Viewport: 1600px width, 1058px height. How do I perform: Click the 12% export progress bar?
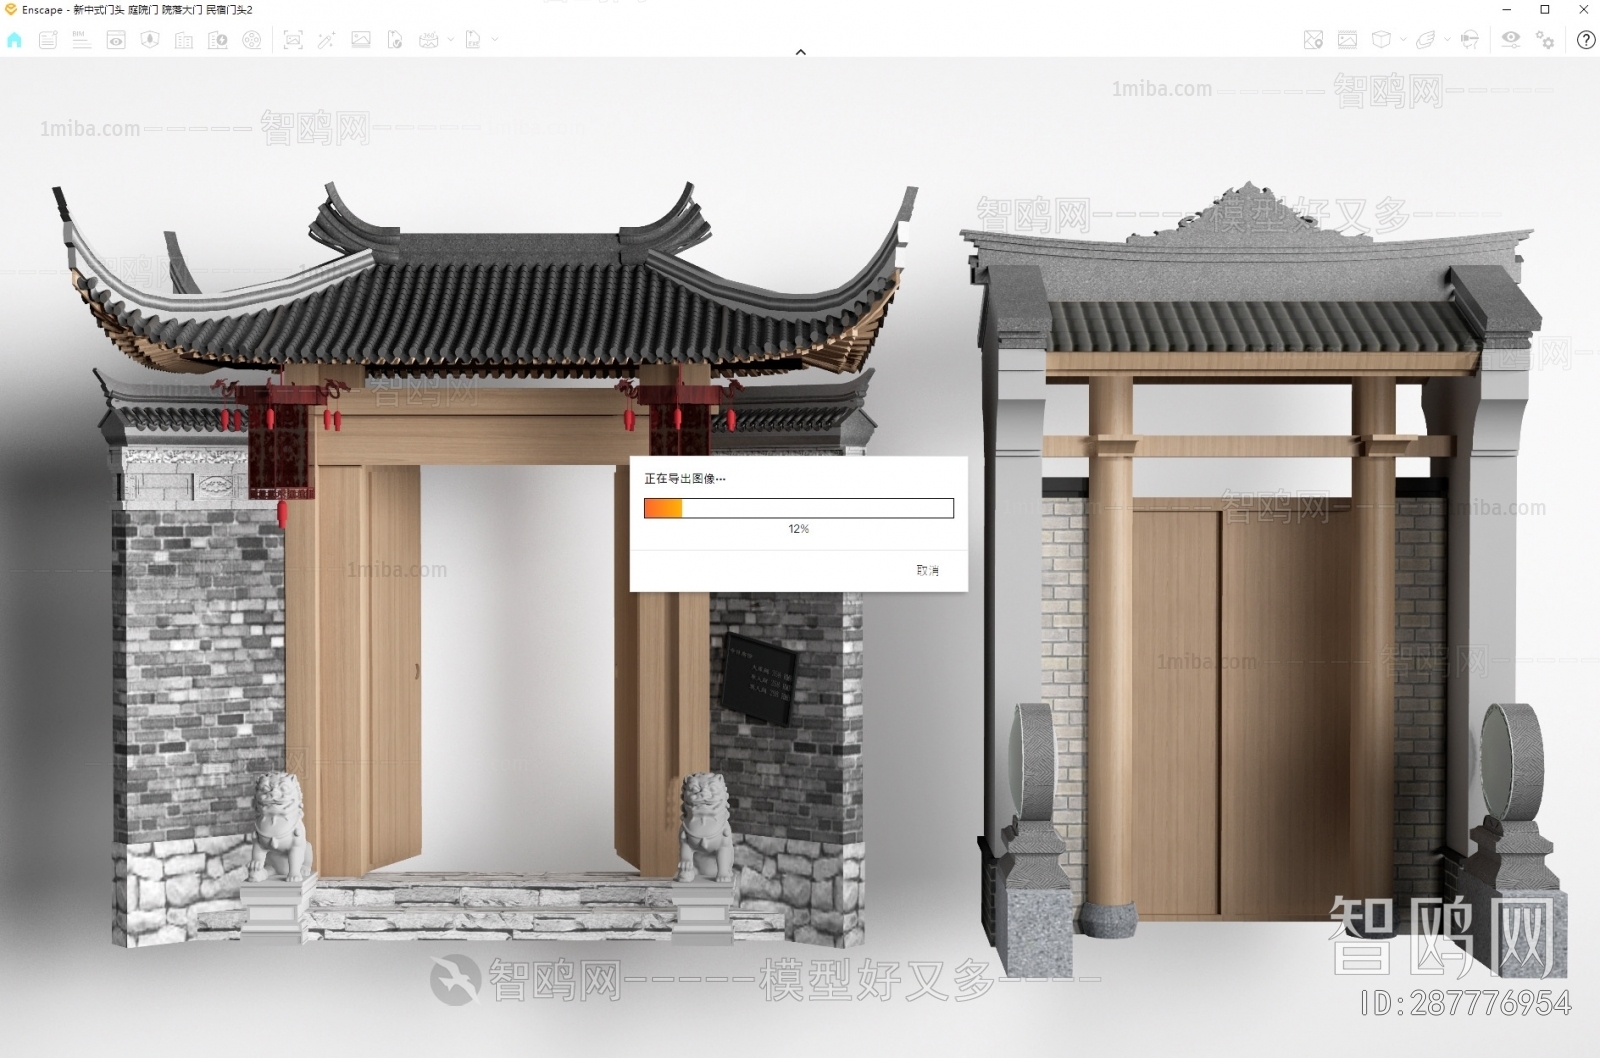click(798, 507)
